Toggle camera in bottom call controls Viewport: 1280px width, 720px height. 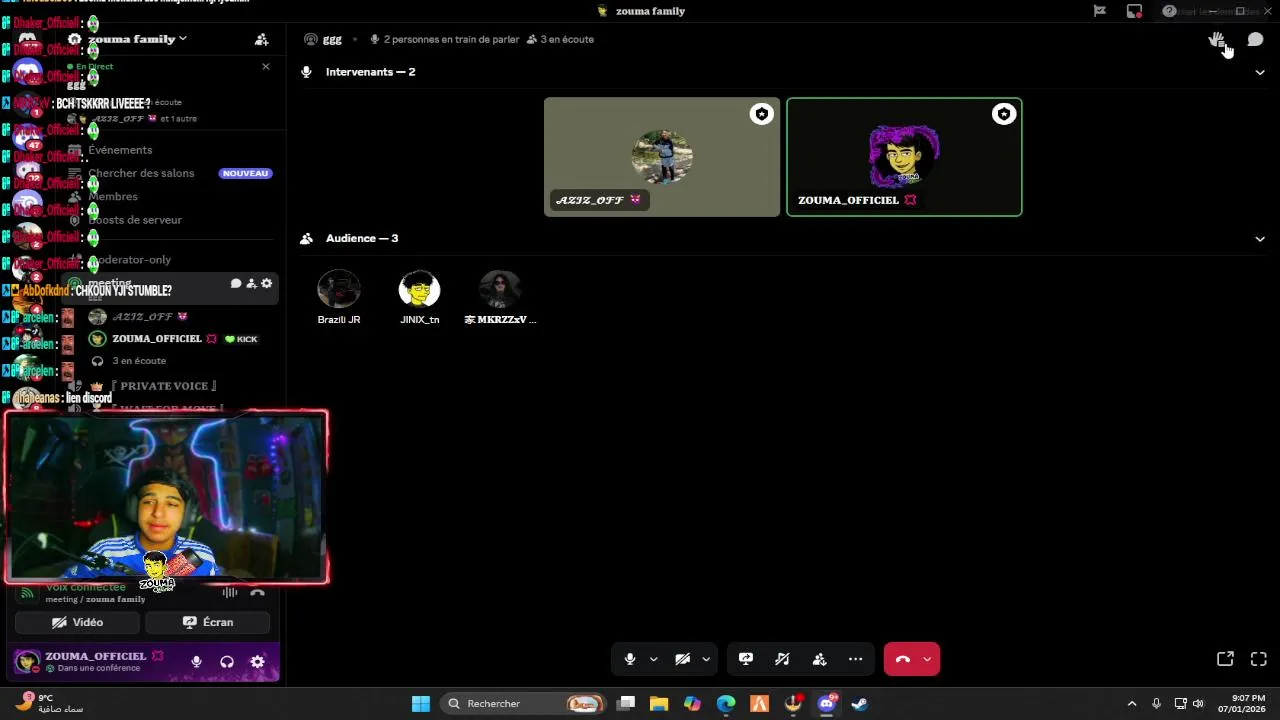click(x=682, y=659)
